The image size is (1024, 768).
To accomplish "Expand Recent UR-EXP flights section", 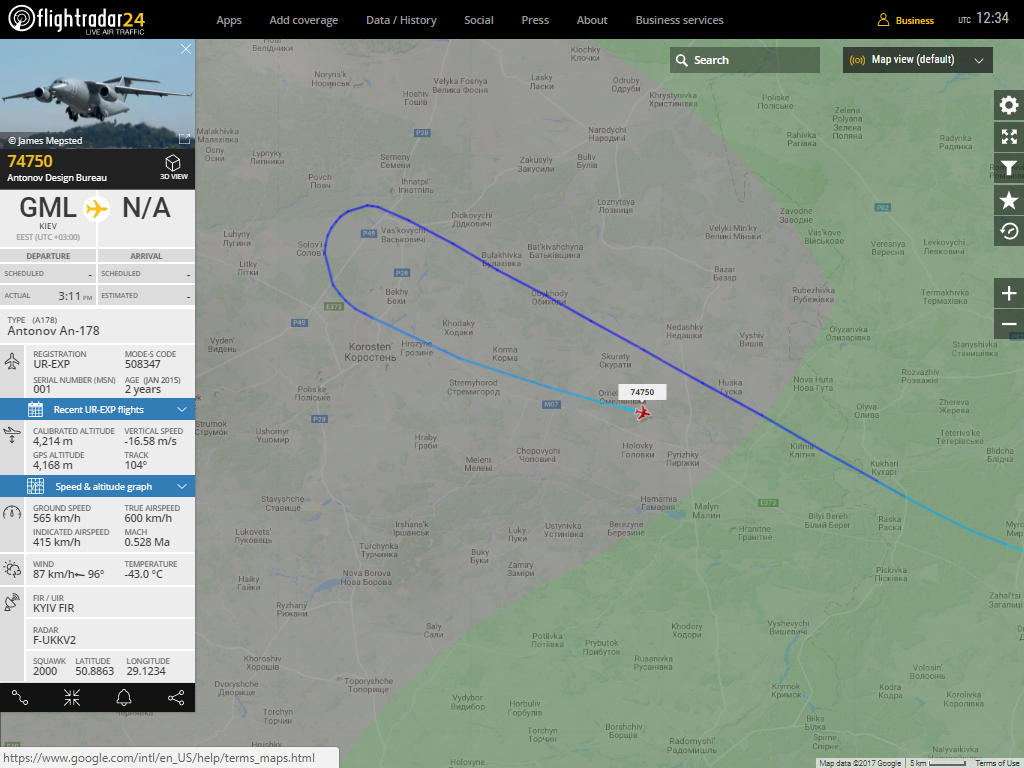I will point(97,409).
